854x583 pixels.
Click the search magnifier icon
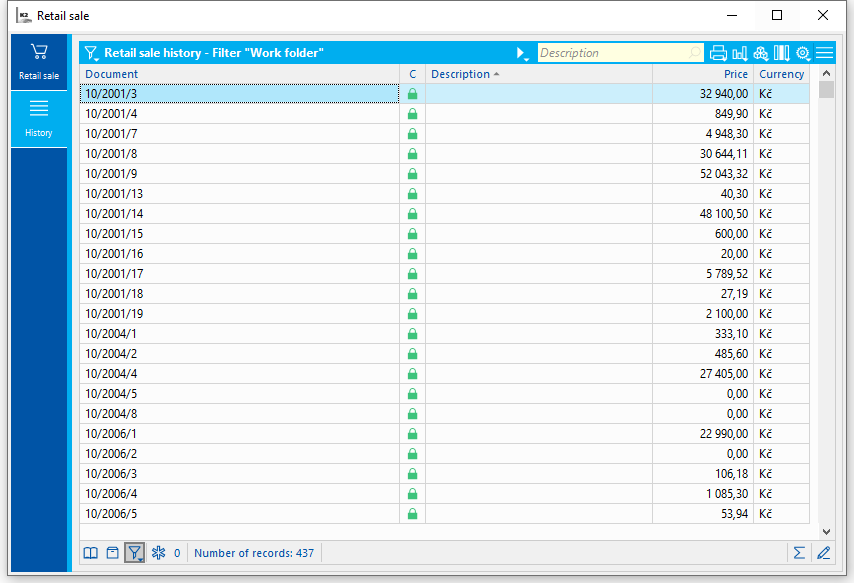[x=695, y=53]
